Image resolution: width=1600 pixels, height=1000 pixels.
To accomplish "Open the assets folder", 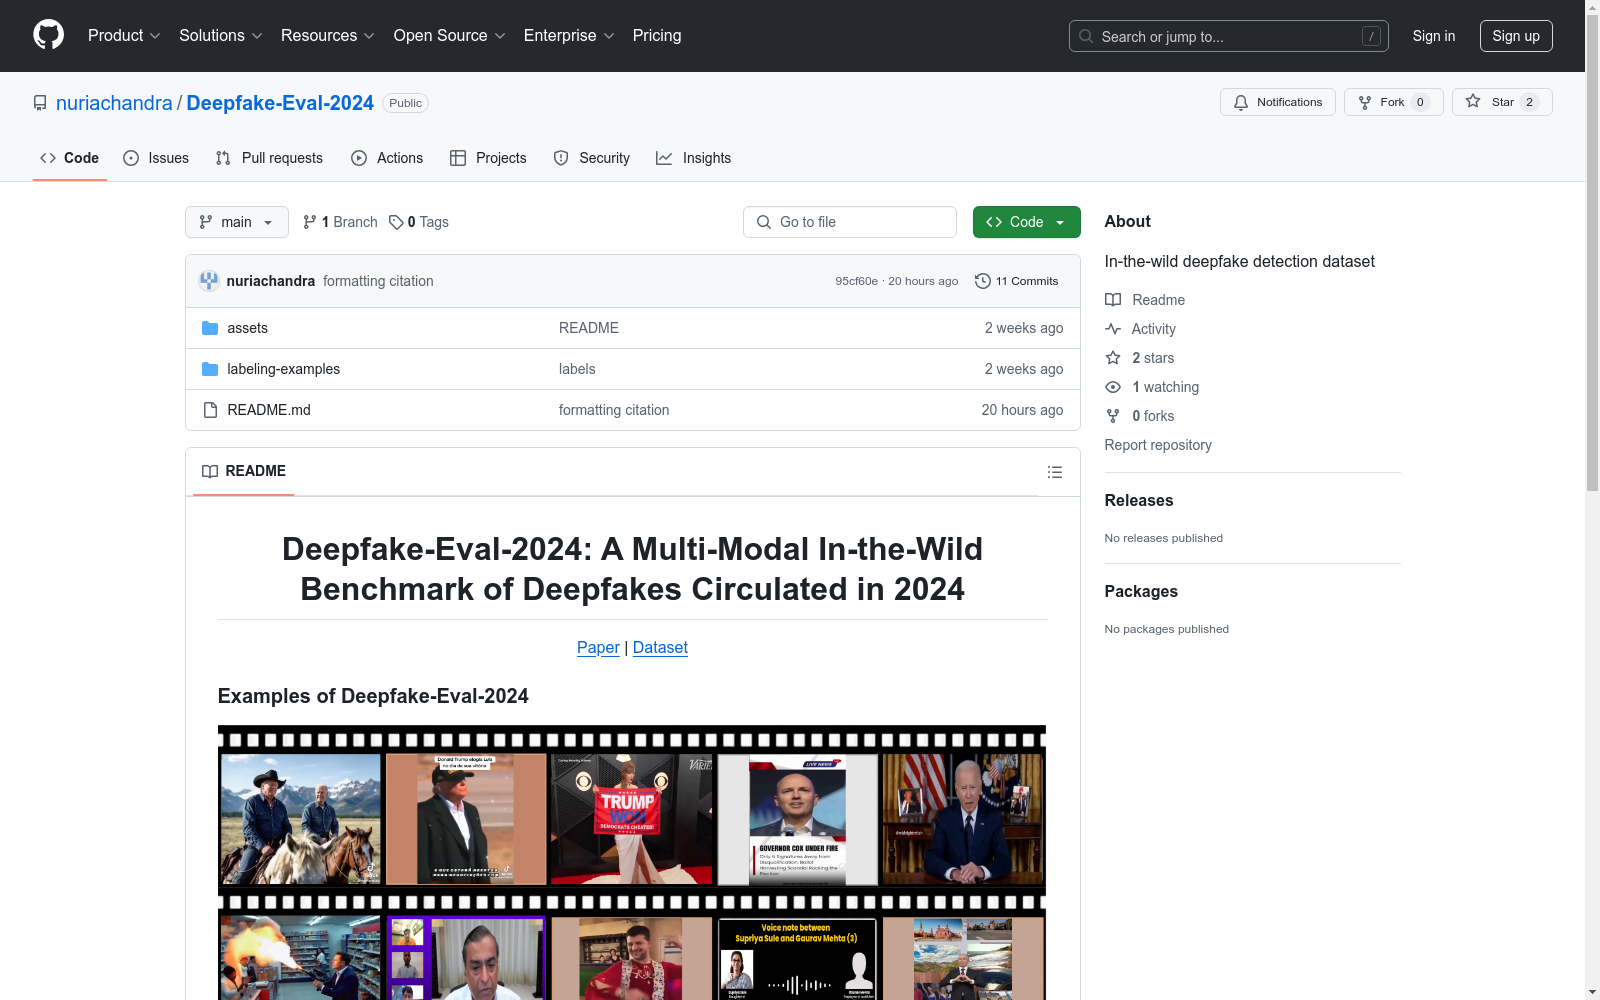I will 247,328.
